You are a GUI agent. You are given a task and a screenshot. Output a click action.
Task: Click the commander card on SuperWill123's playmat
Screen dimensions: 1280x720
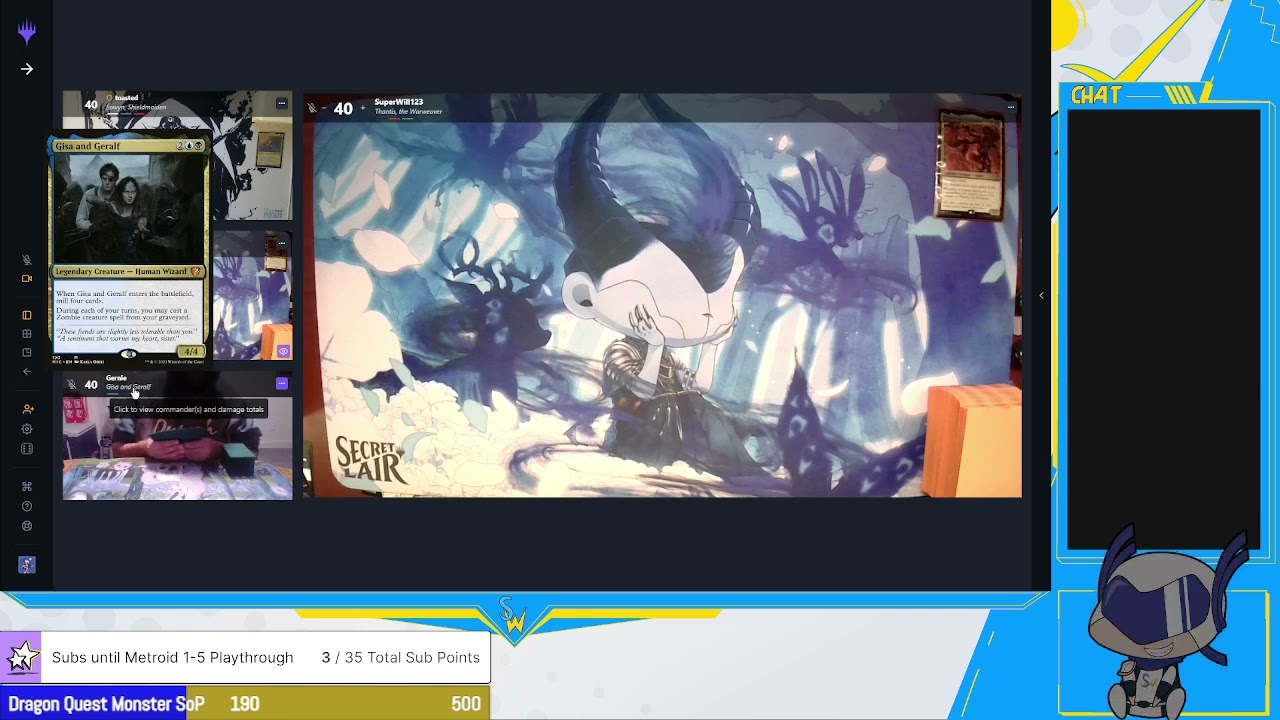(x=970, y=165)
